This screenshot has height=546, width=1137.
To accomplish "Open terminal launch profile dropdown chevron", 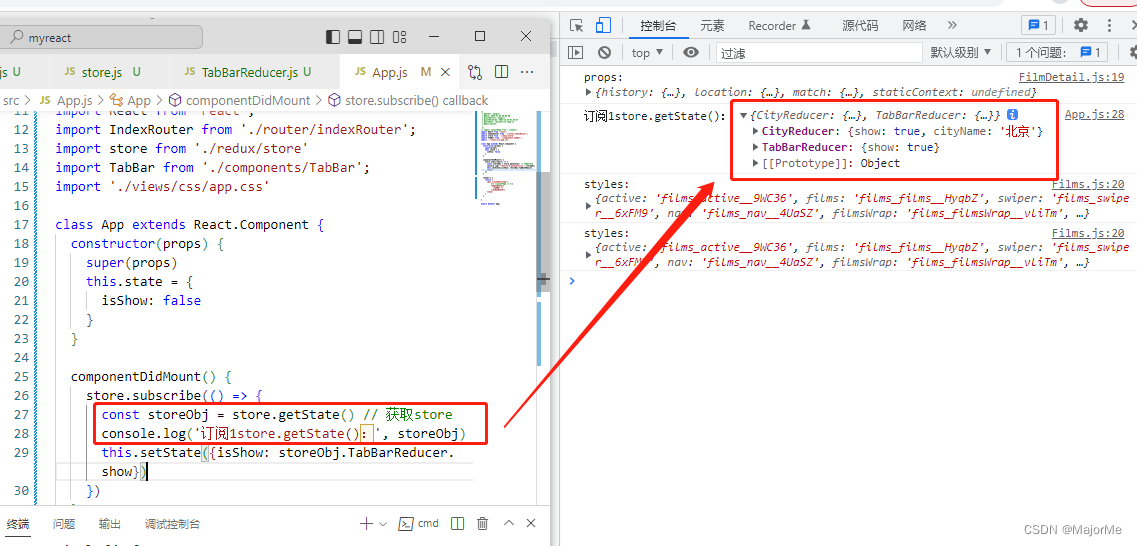I will [384, 524].
